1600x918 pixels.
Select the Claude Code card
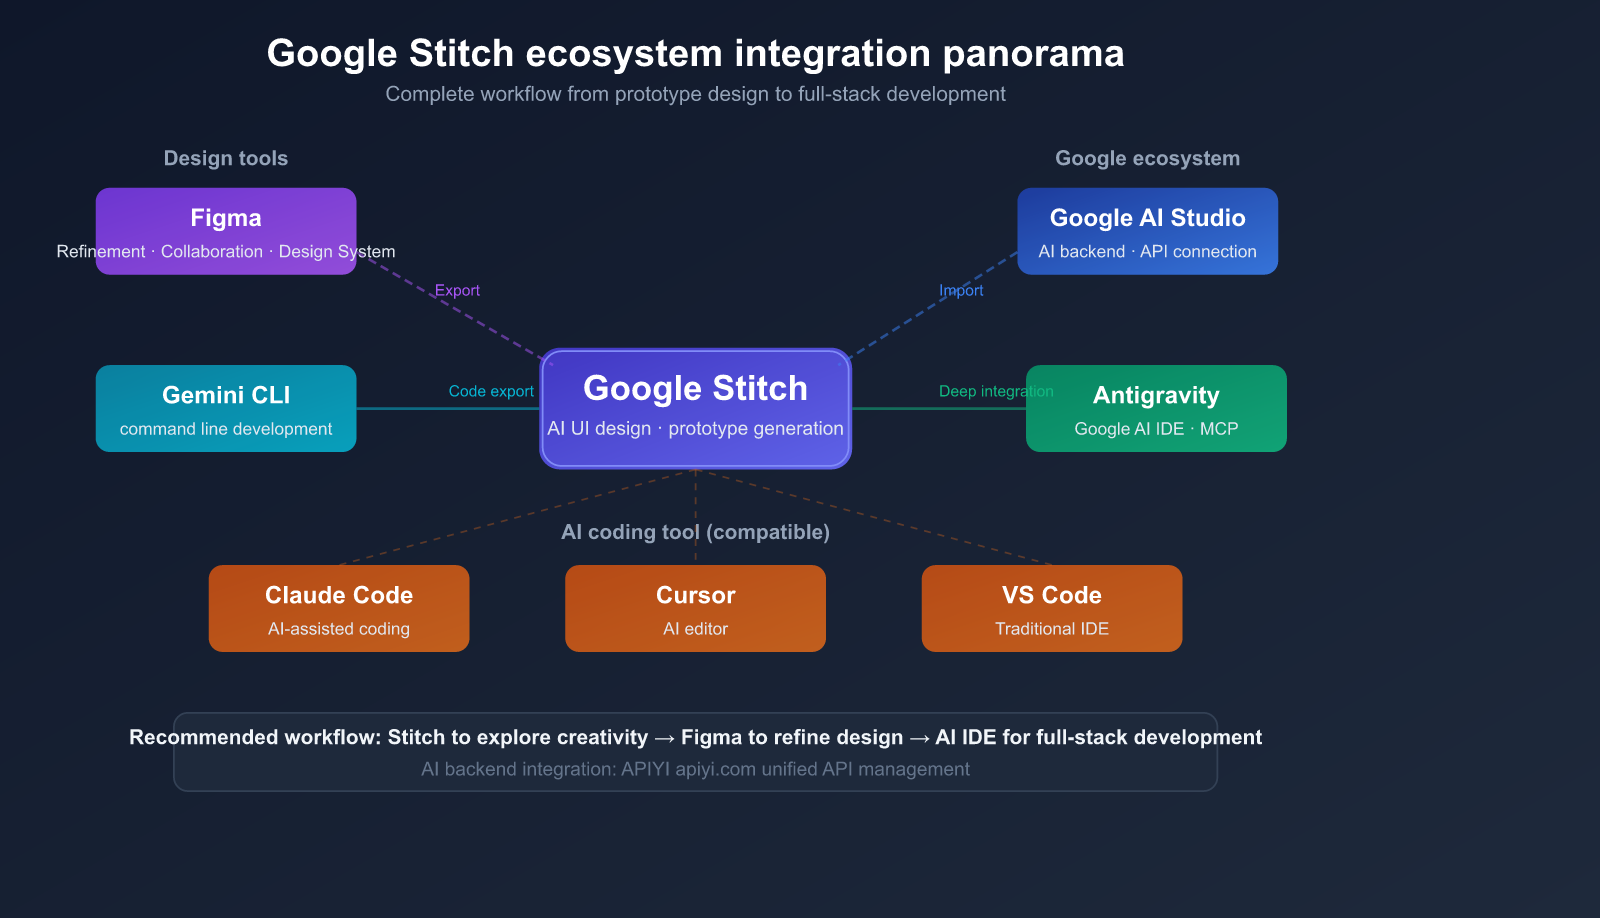(x=338, y=608)
